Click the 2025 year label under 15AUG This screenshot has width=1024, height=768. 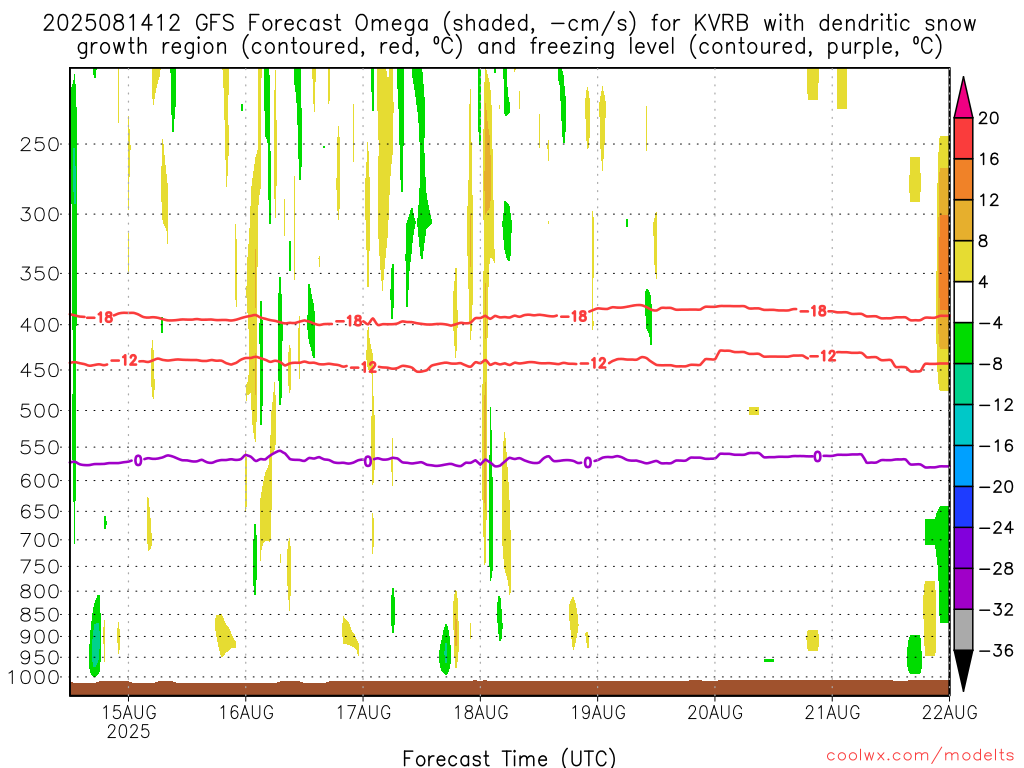pyautogui.click(x=129, y=731)
